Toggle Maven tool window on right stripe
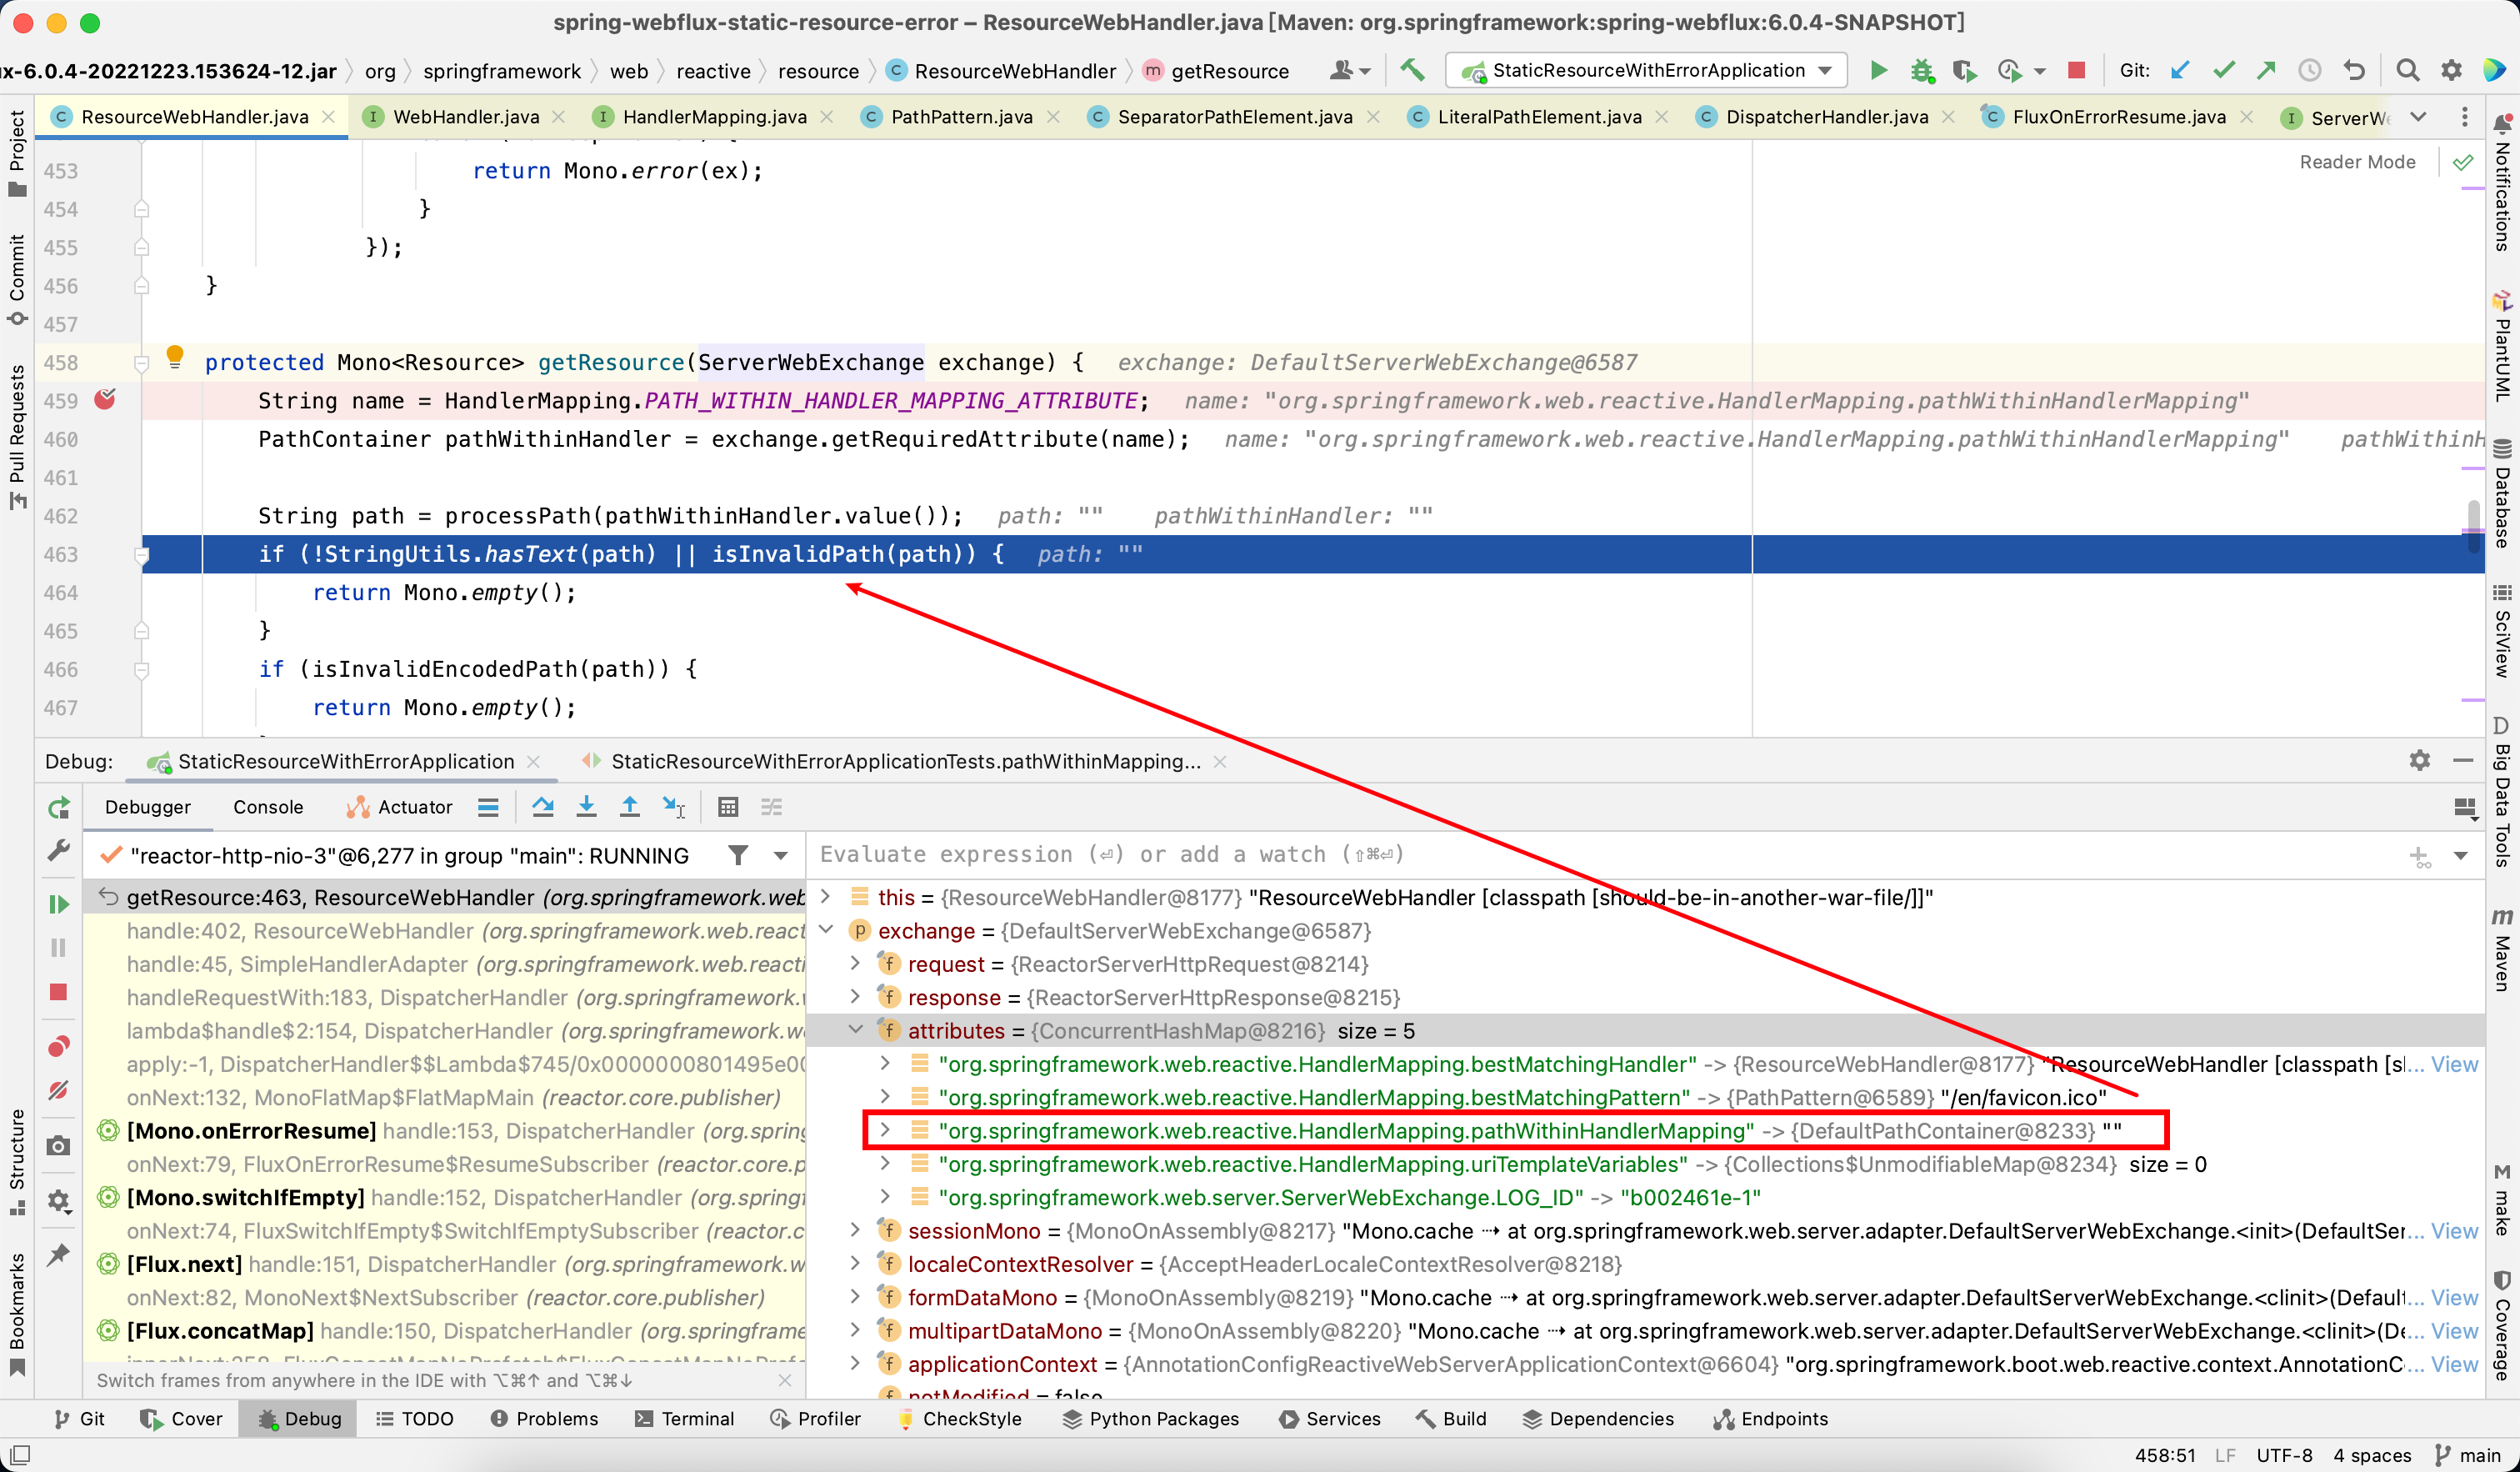 click(x=2501, y=950)
